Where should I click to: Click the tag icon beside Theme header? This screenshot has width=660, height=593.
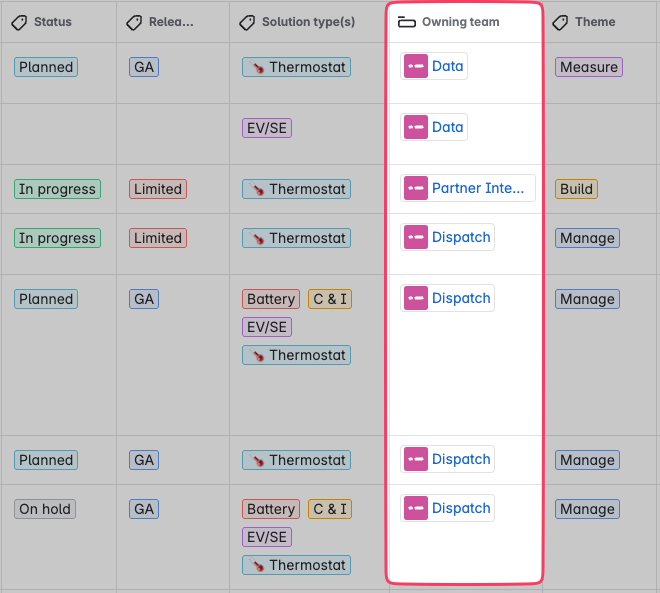(560, 22)
